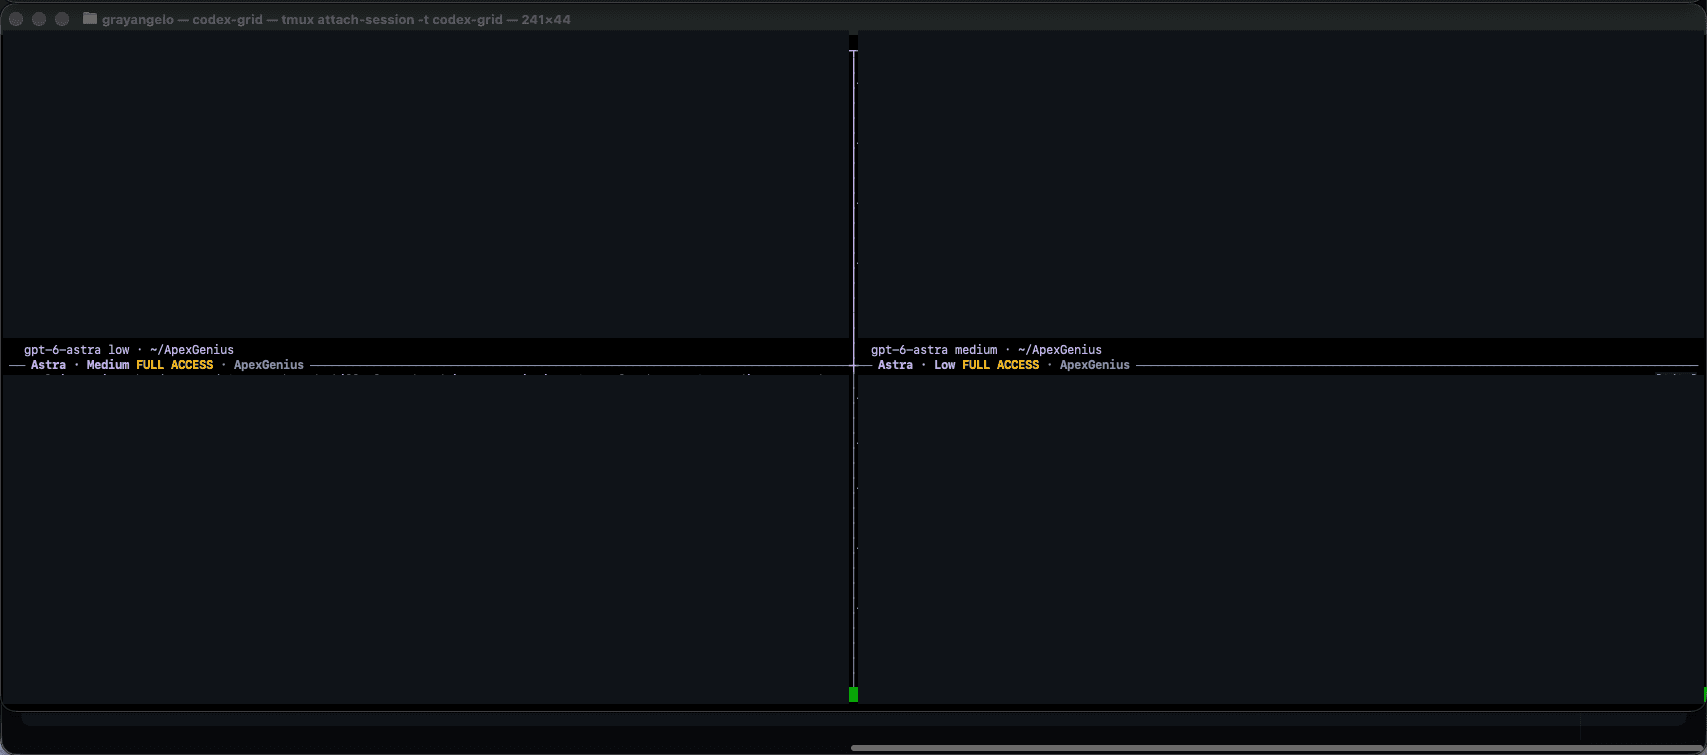This screenshot has height=755, width=1707.
Task: Click 'gpt-6-astra low' in the left pane
Action: tap(77, 350)
